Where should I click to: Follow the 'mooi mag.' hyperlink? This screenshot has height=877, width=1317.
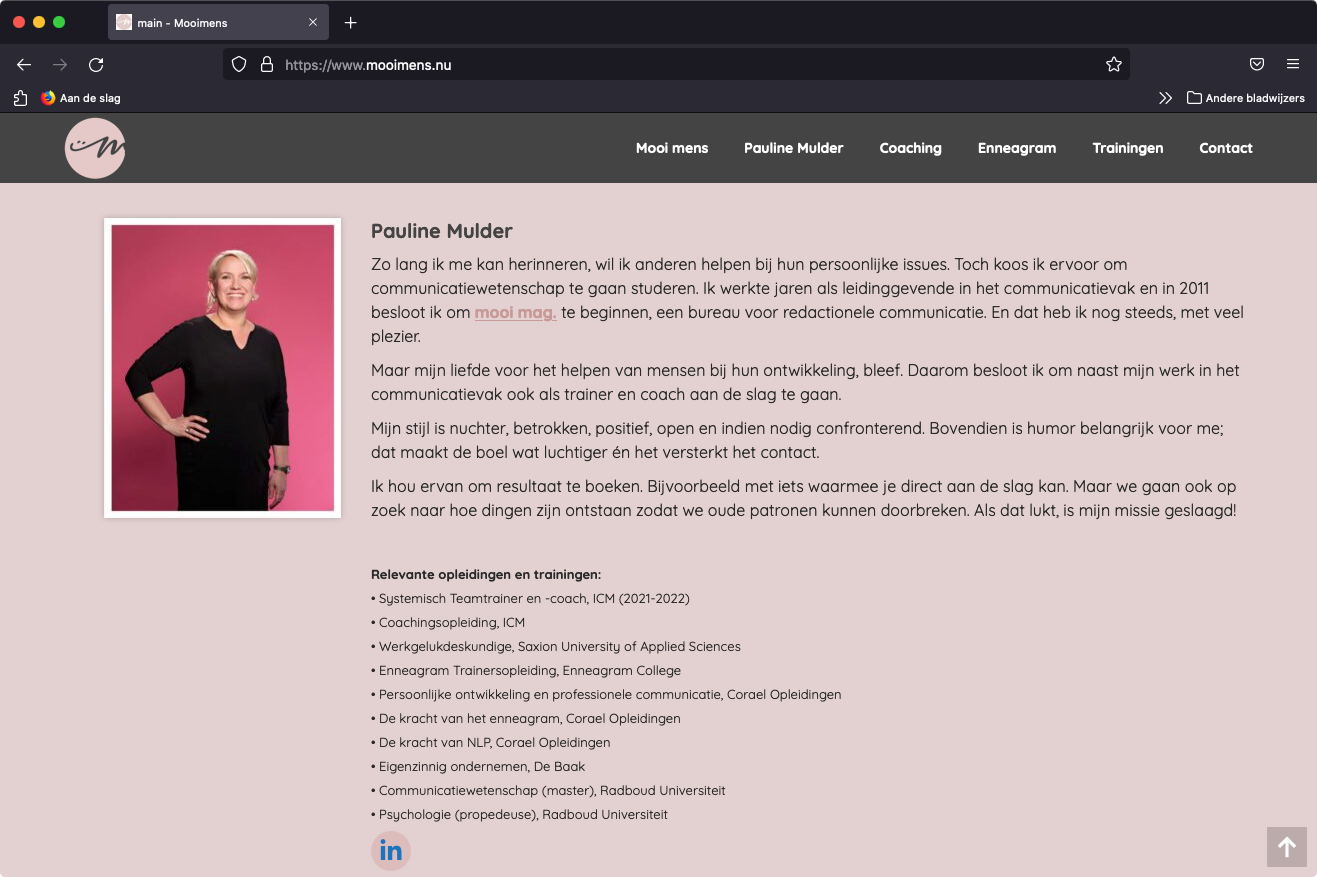point(515,312)
